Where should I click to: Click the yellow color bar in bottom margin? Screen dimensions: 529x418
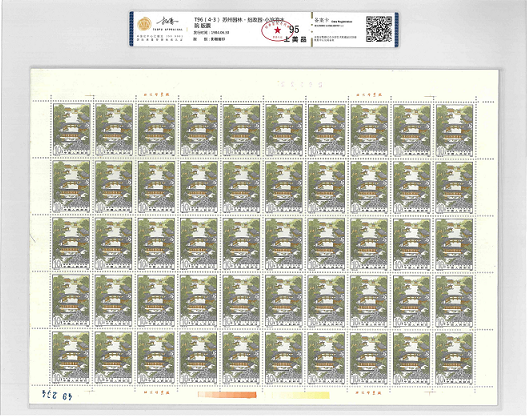301,395
